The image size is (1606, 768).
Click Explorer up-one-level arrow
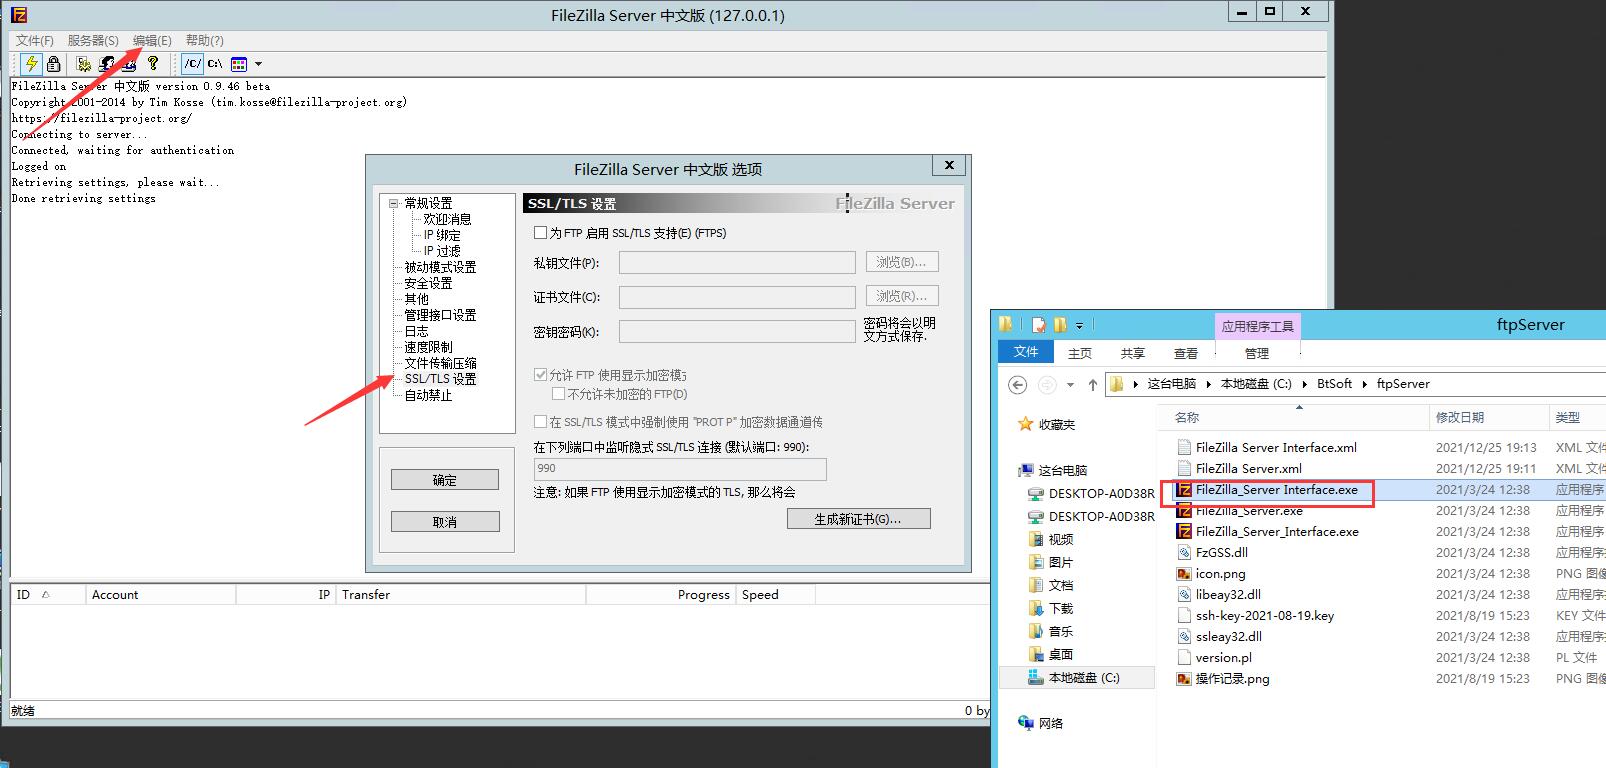(x=1092, y=384)
